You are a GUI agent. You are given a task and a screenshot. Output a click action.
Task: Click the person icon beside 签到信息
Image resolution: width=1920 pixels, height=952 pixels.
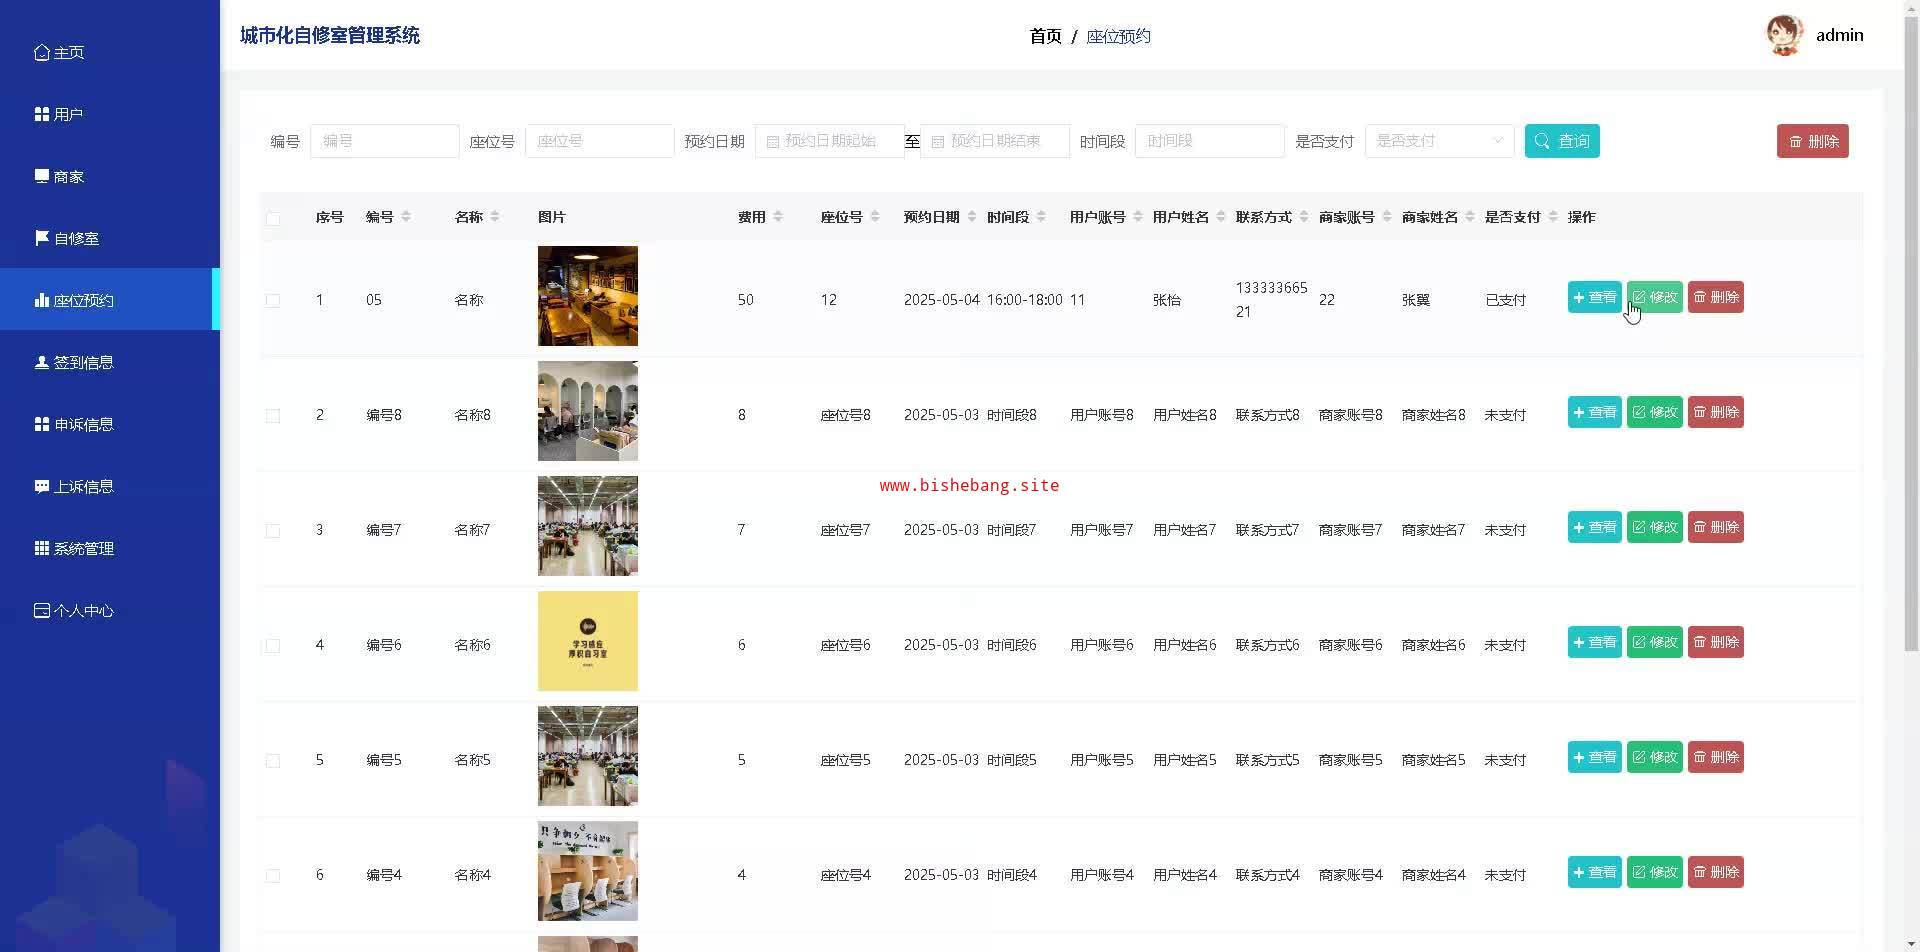coord(41,362)
